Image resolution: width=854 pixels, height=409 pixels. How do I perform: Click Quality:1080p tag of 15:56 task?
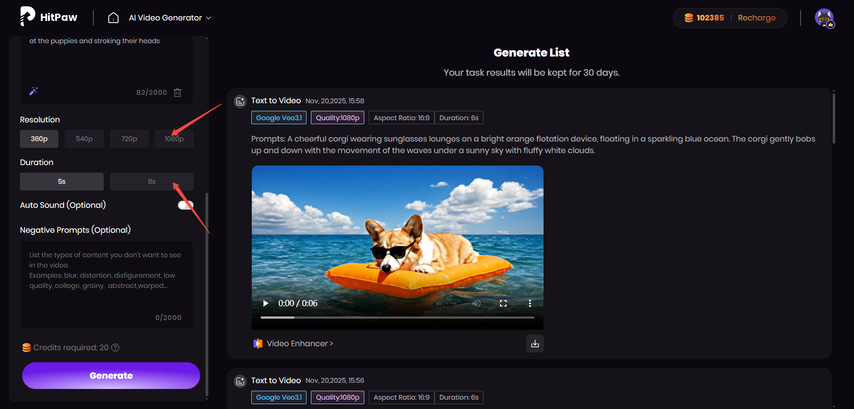[x=338, y=398]
